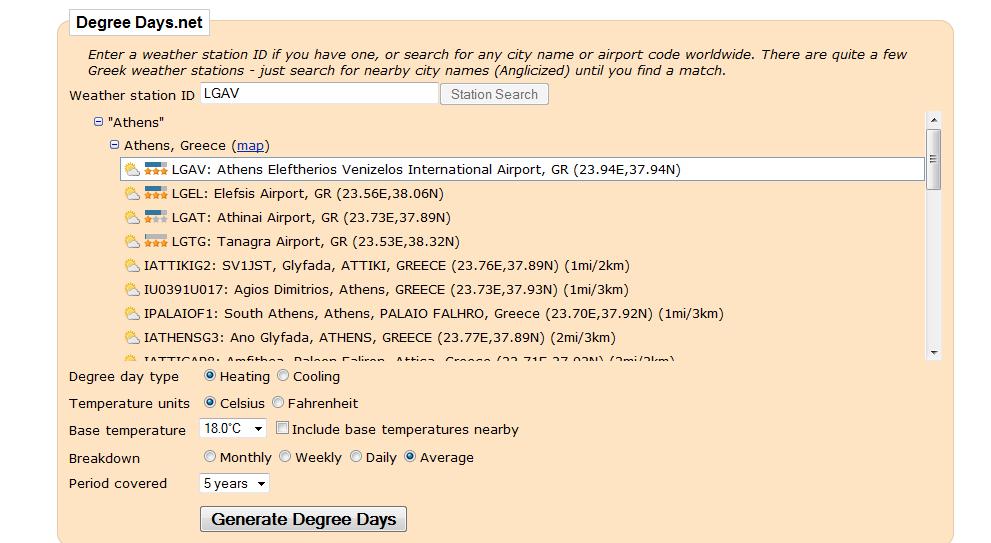The width and height of the screenshot is (991, 543).
Task: Select Monthly breakdown option
Action: pyautogui.click(x=210, y=456)
